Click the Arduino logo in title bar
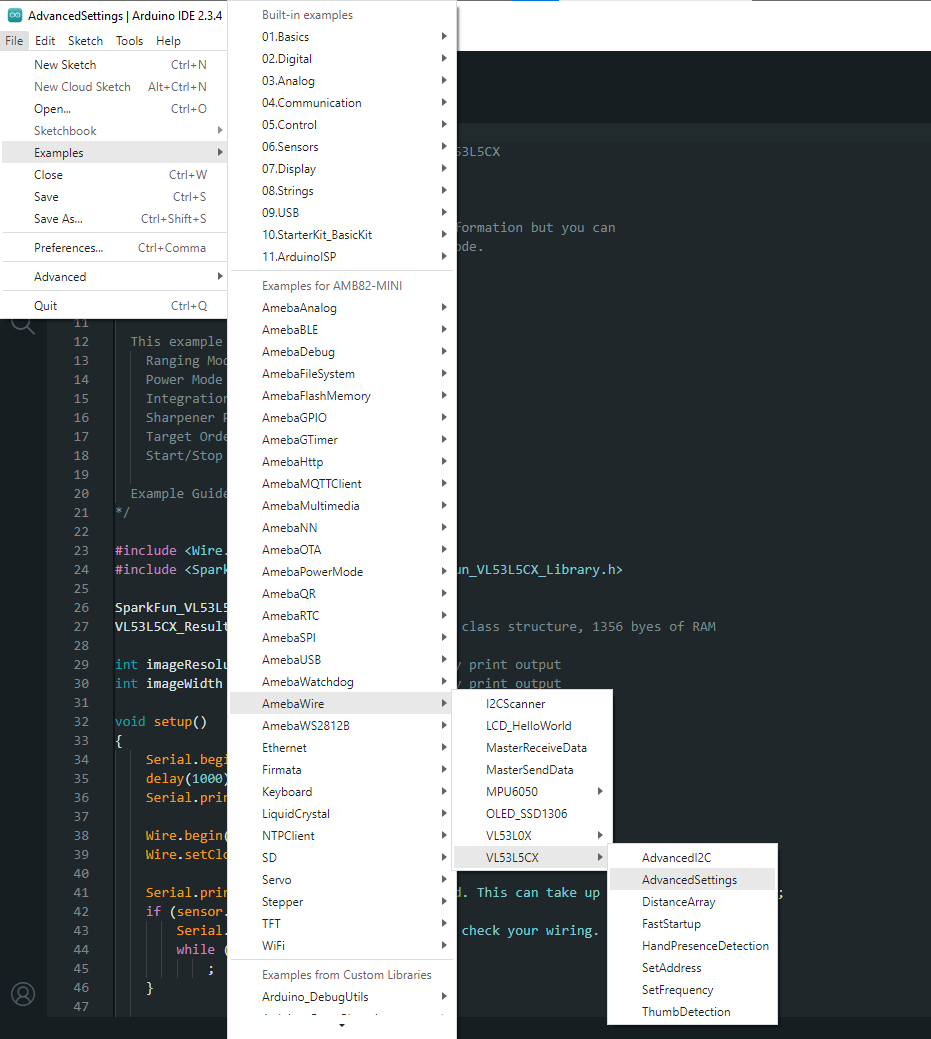This screenshot has width=931, height=1039. coord(14,16)
